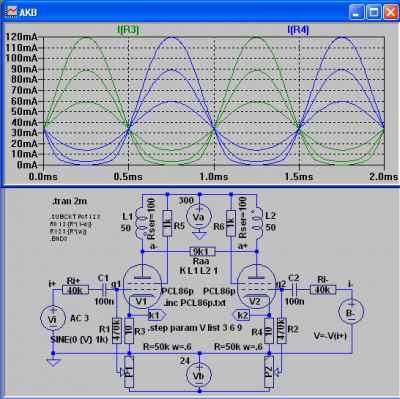Select the R2 470k resistor
The image size is (400, 399).
[282, 331]
